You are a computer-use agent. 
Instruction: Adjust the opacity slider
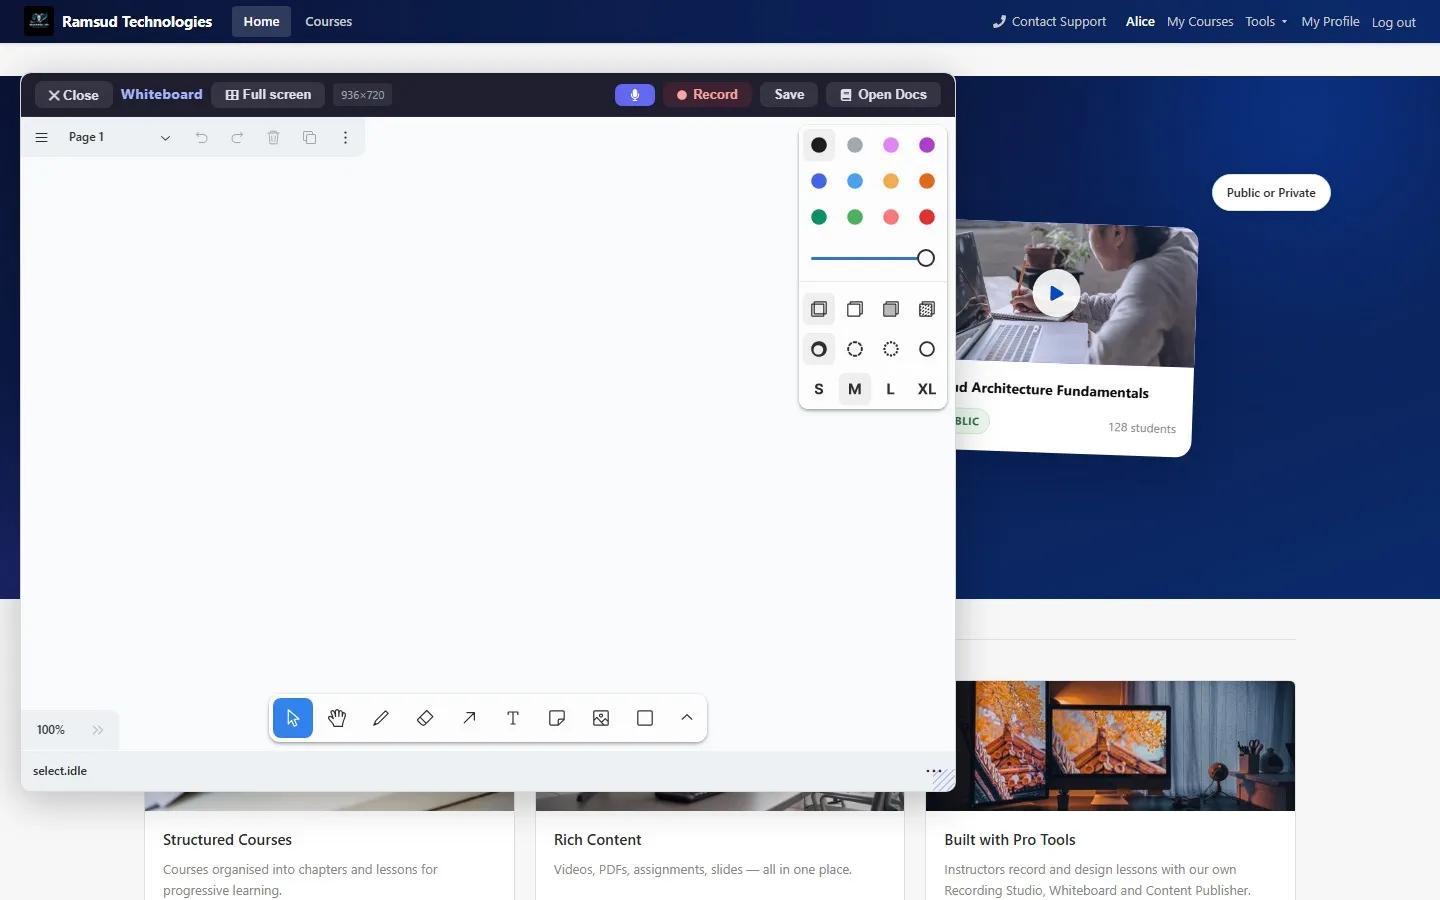873,258
